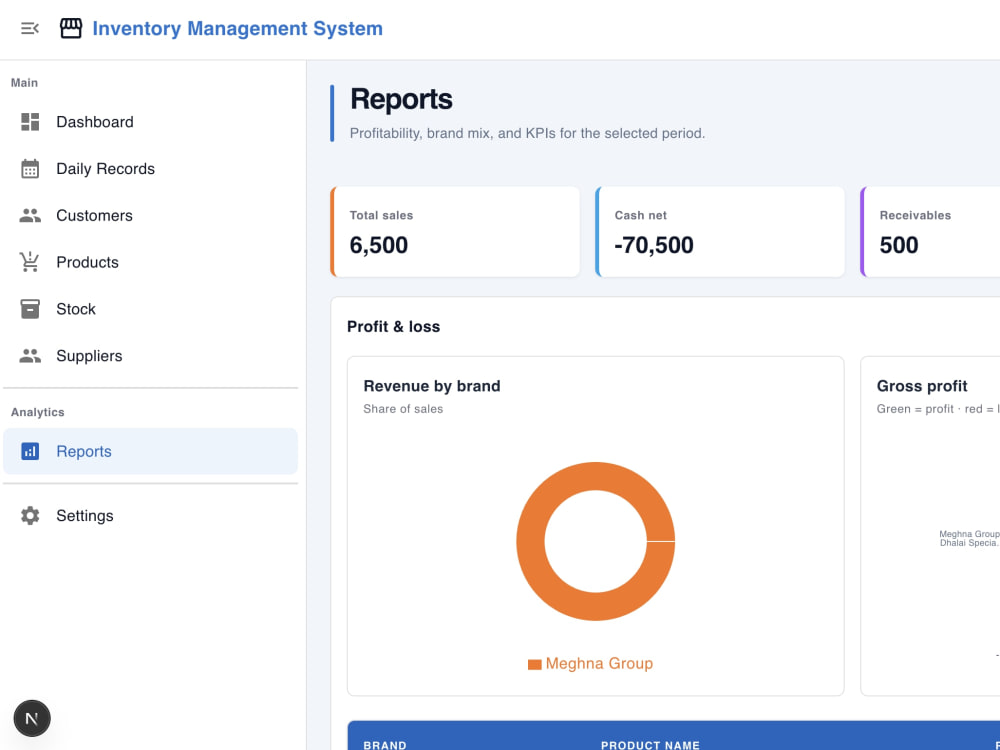Click the Total sales card
The image size is (1000, 750).
tap(455, 232)
